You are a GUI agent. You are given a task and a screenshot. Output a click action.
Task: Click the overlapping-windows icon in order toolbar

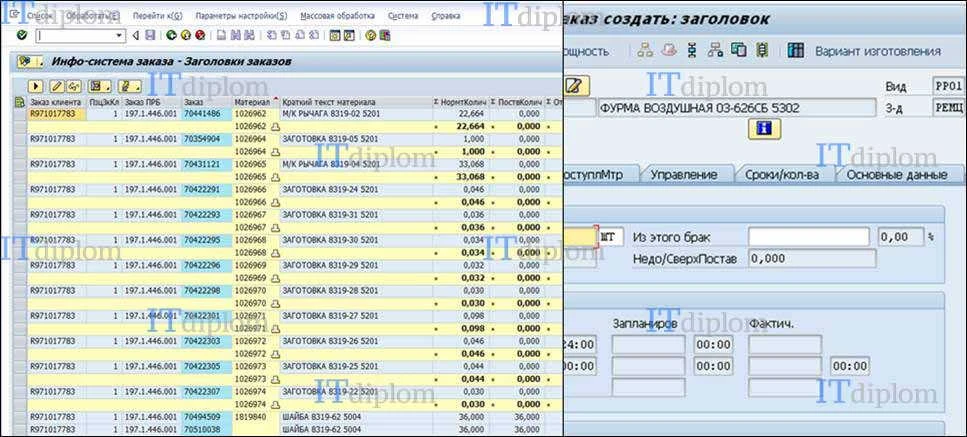point(739,51)
